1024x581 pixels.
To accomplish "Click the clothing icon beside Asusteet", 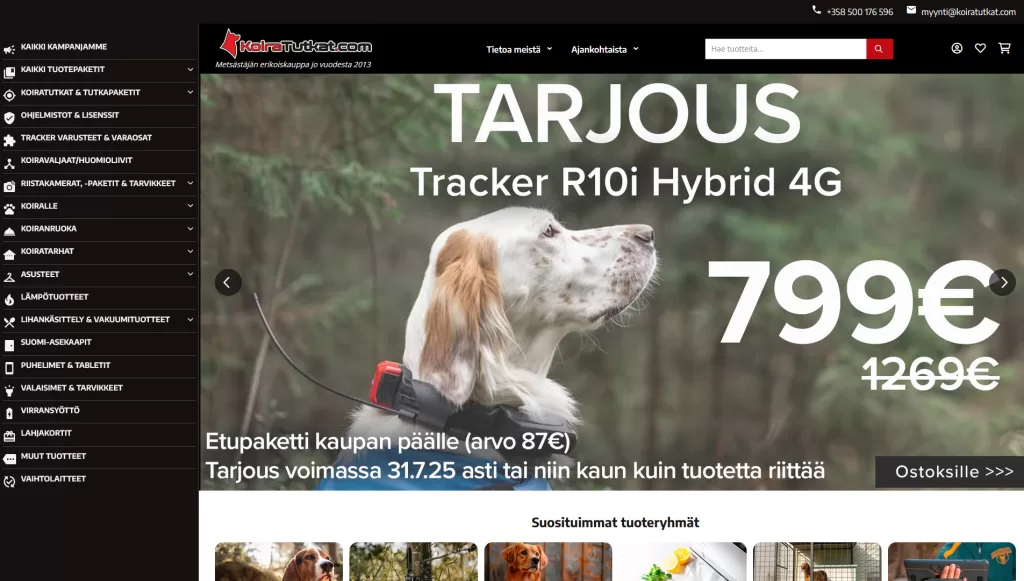I will coord(9,277).
